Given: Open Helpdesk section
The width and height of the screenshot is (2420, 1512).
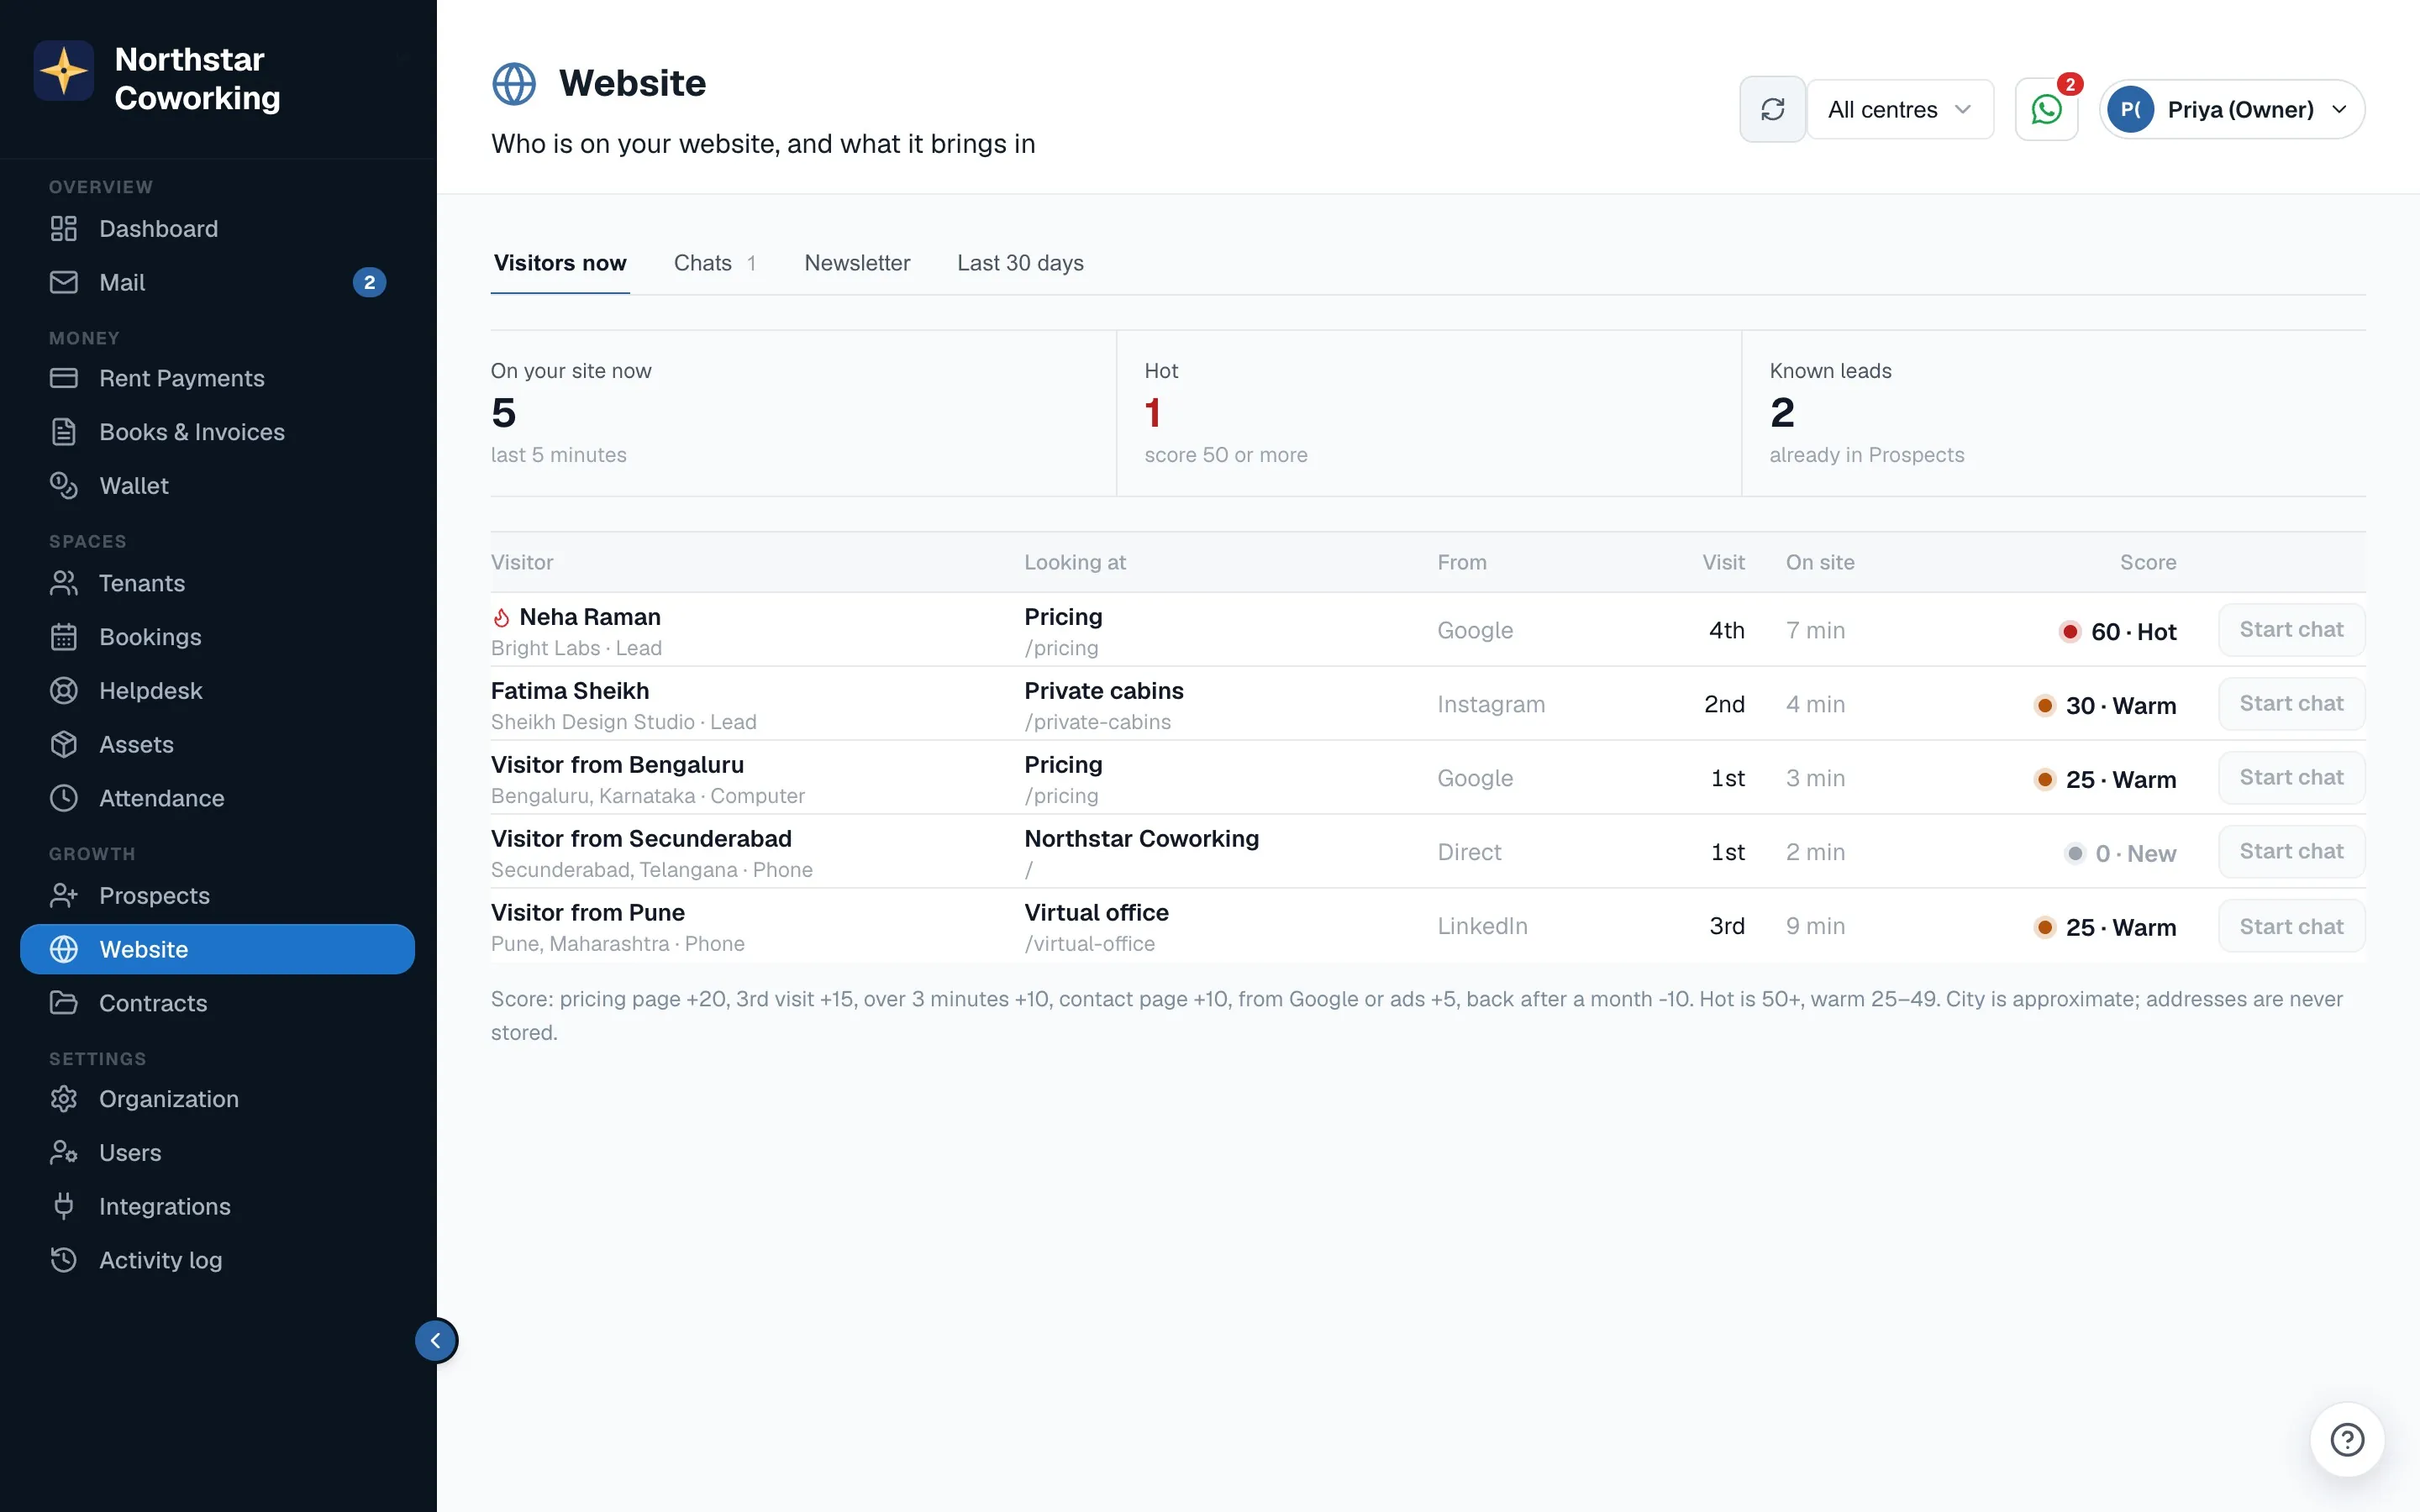Looking at the screenshot, I should click(x=217, y=691).
